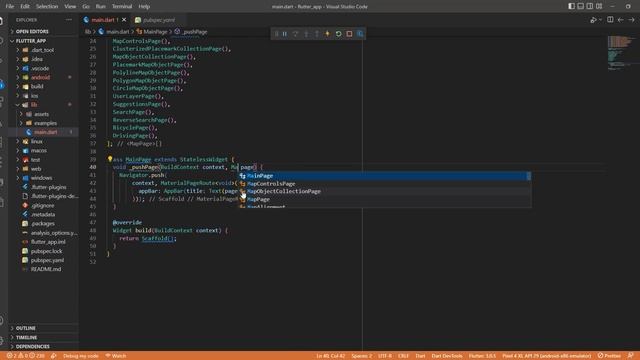Toggle panel layout icon in title bar
Screen dimensions: 640x360
click(580, 6)
